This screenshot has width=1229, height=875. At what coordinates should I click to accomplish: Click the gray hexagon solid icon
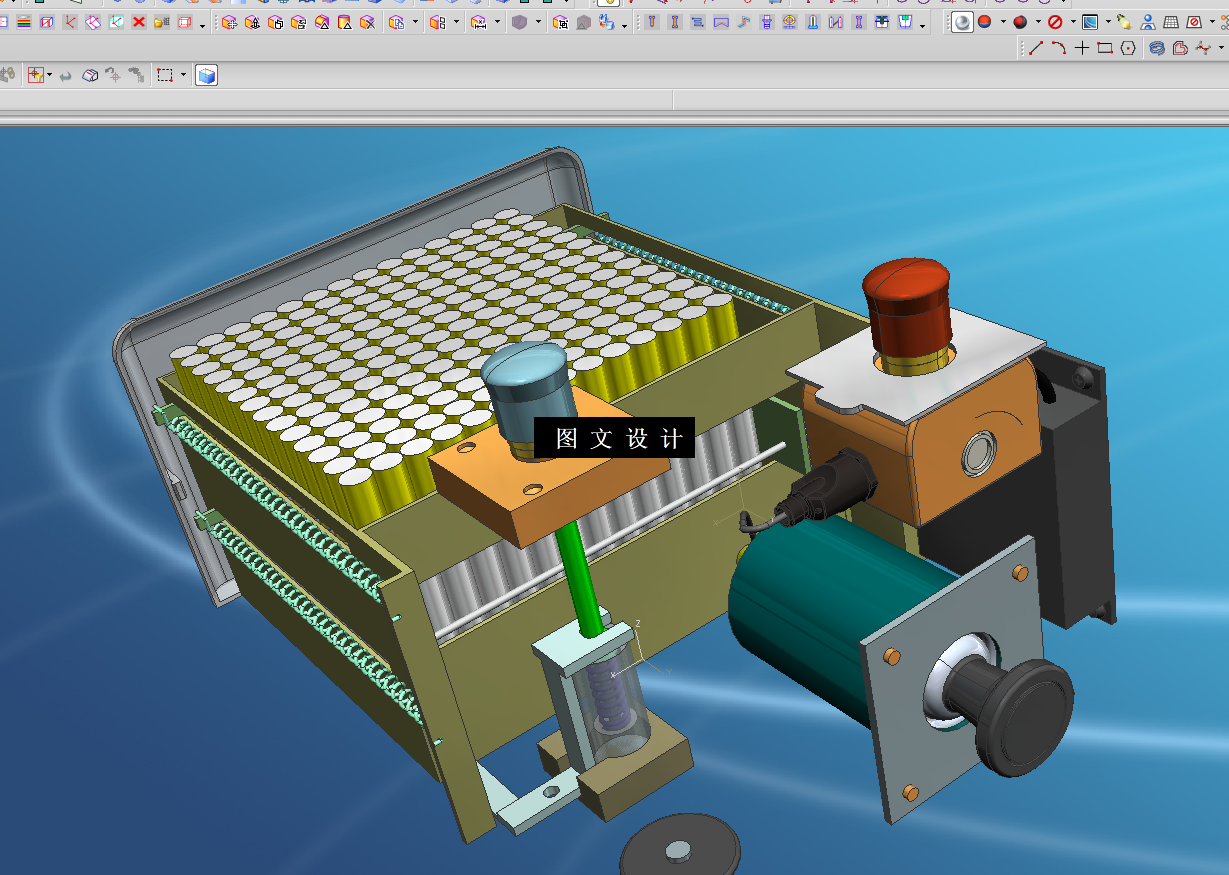tap(519, 22)
